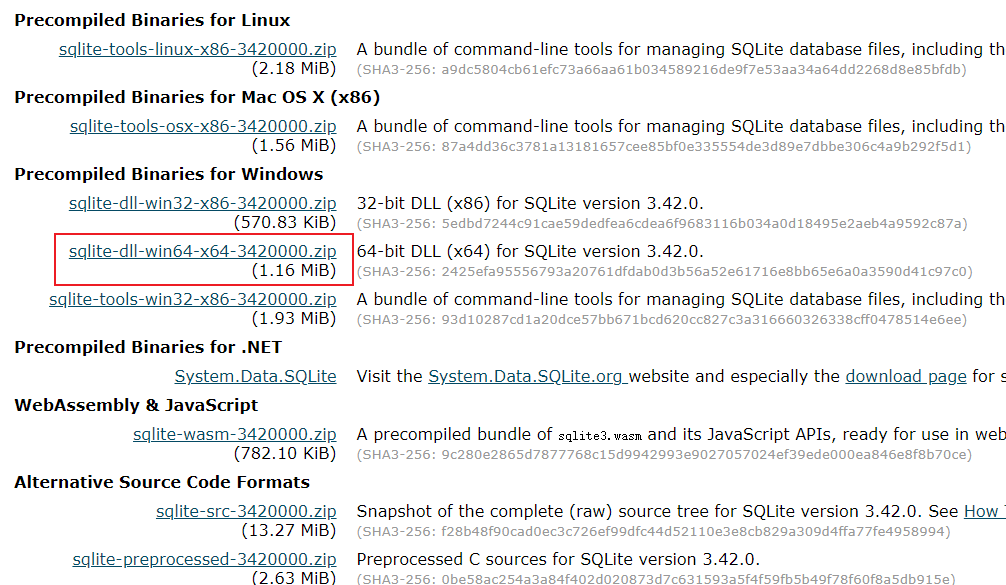Viewport: 1006px width, 585px height.
Task: Download sqlite-tools-linux-x86-3420000.zip
Action: click(x=197, y=49)
